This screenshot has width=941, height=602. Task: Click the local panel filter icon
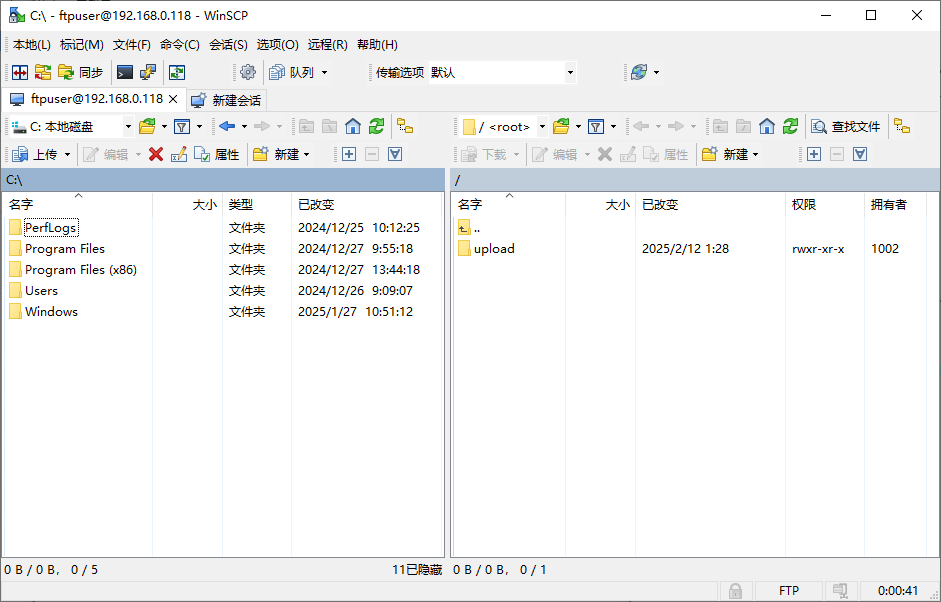(182, 127)
